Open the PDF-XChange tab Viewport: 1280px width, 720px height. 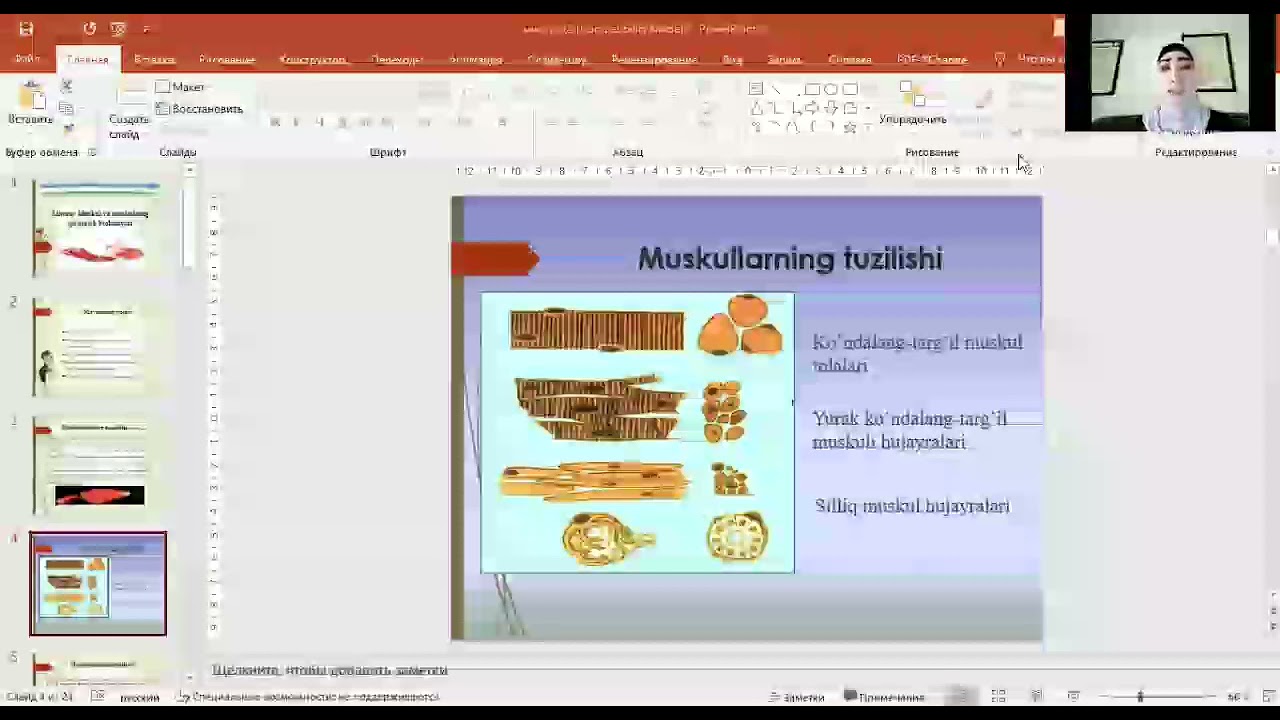932,60
